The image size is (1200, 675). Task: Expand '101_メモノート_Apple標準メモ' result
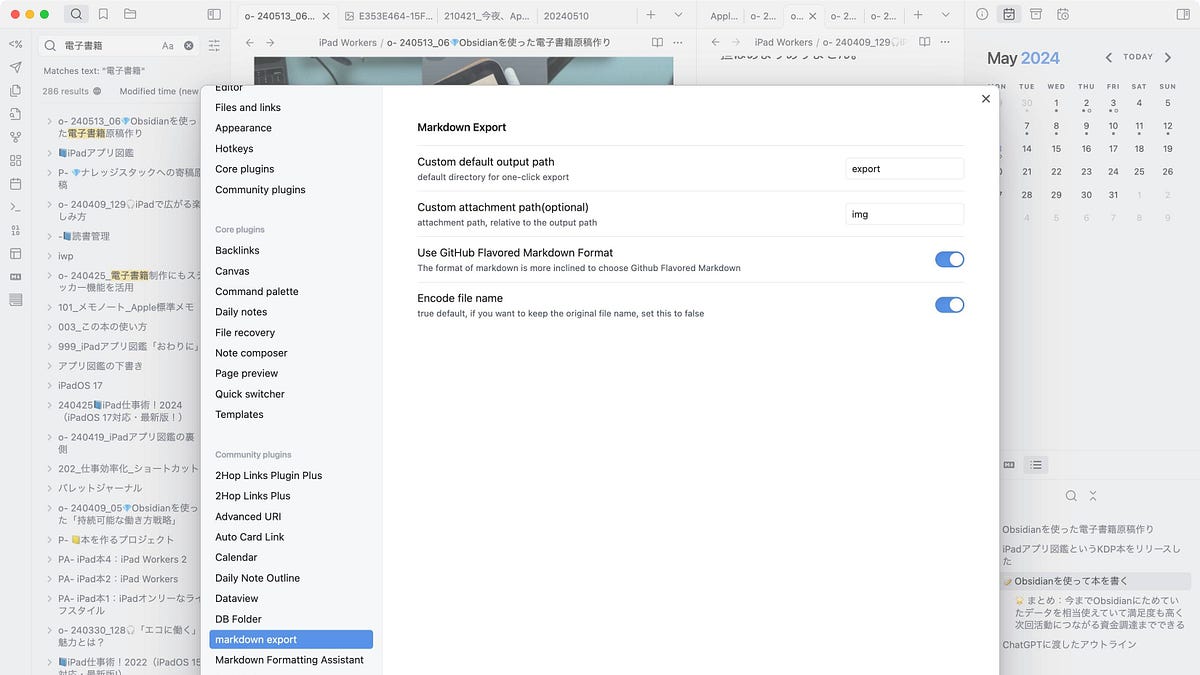coord(49,308)
